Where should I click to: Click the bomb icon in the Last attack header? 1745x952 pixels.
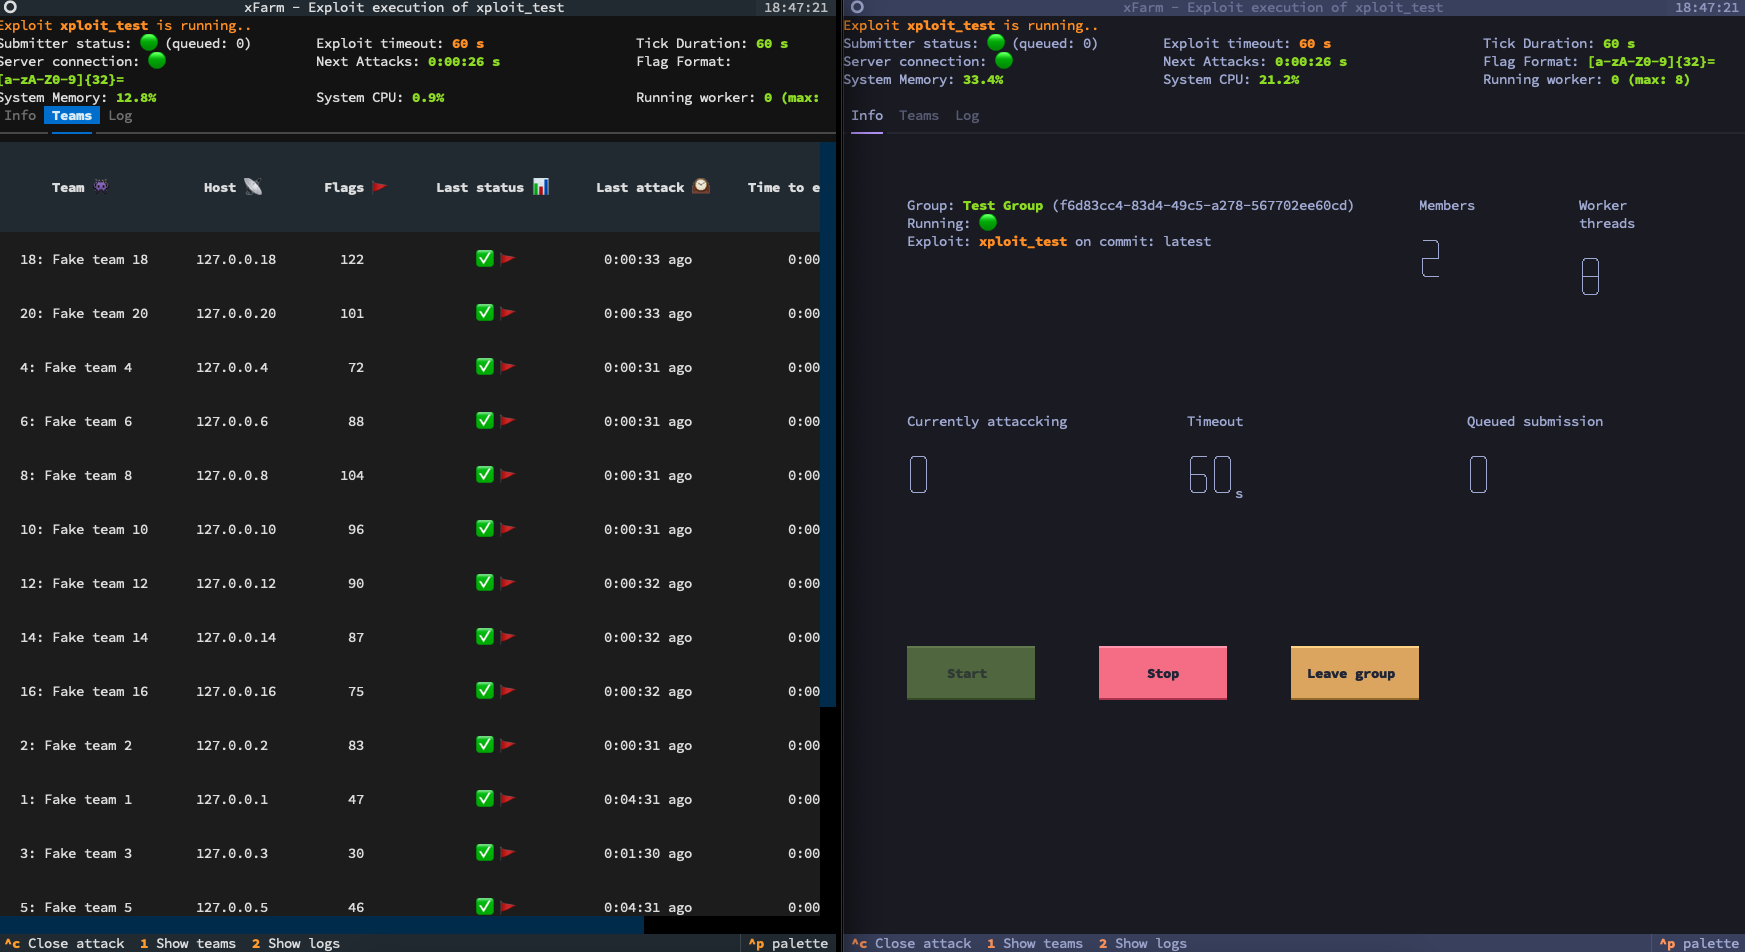pyautogui.click(x=700, y=186)
